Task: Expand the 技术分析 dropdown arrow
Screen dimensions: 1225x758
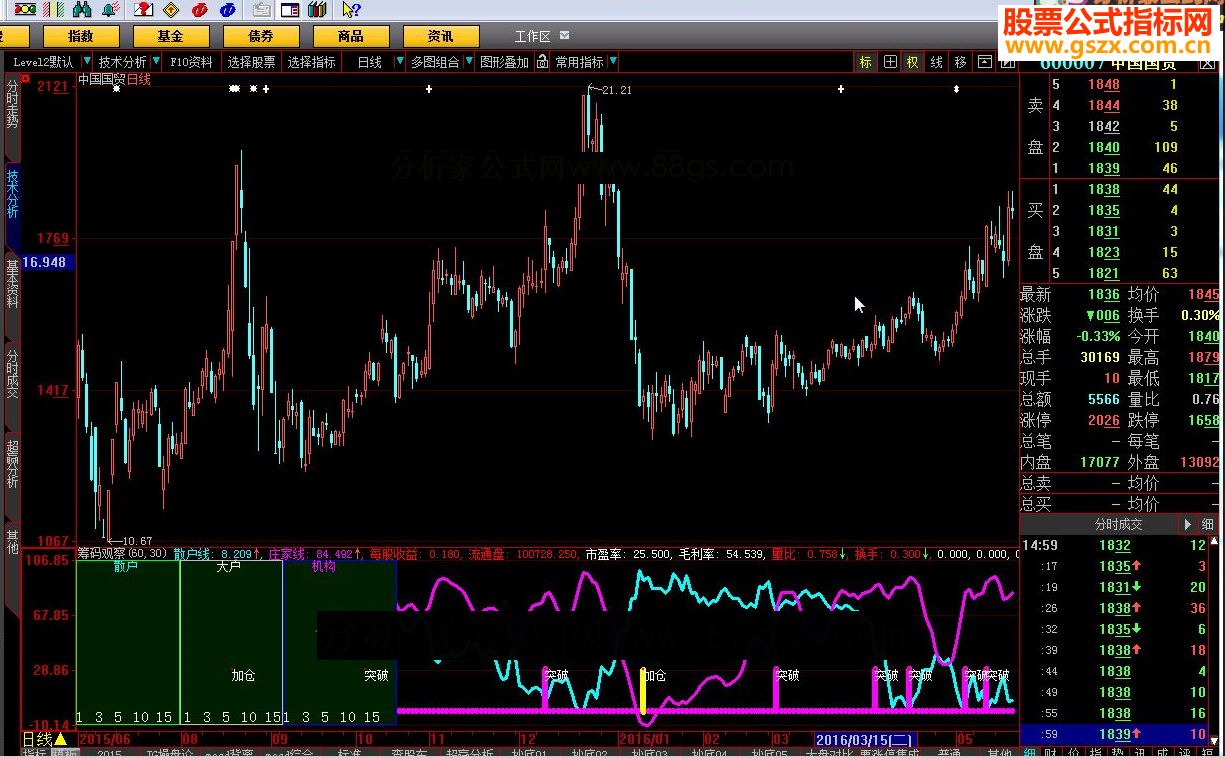Action: (x=156, y=62)
